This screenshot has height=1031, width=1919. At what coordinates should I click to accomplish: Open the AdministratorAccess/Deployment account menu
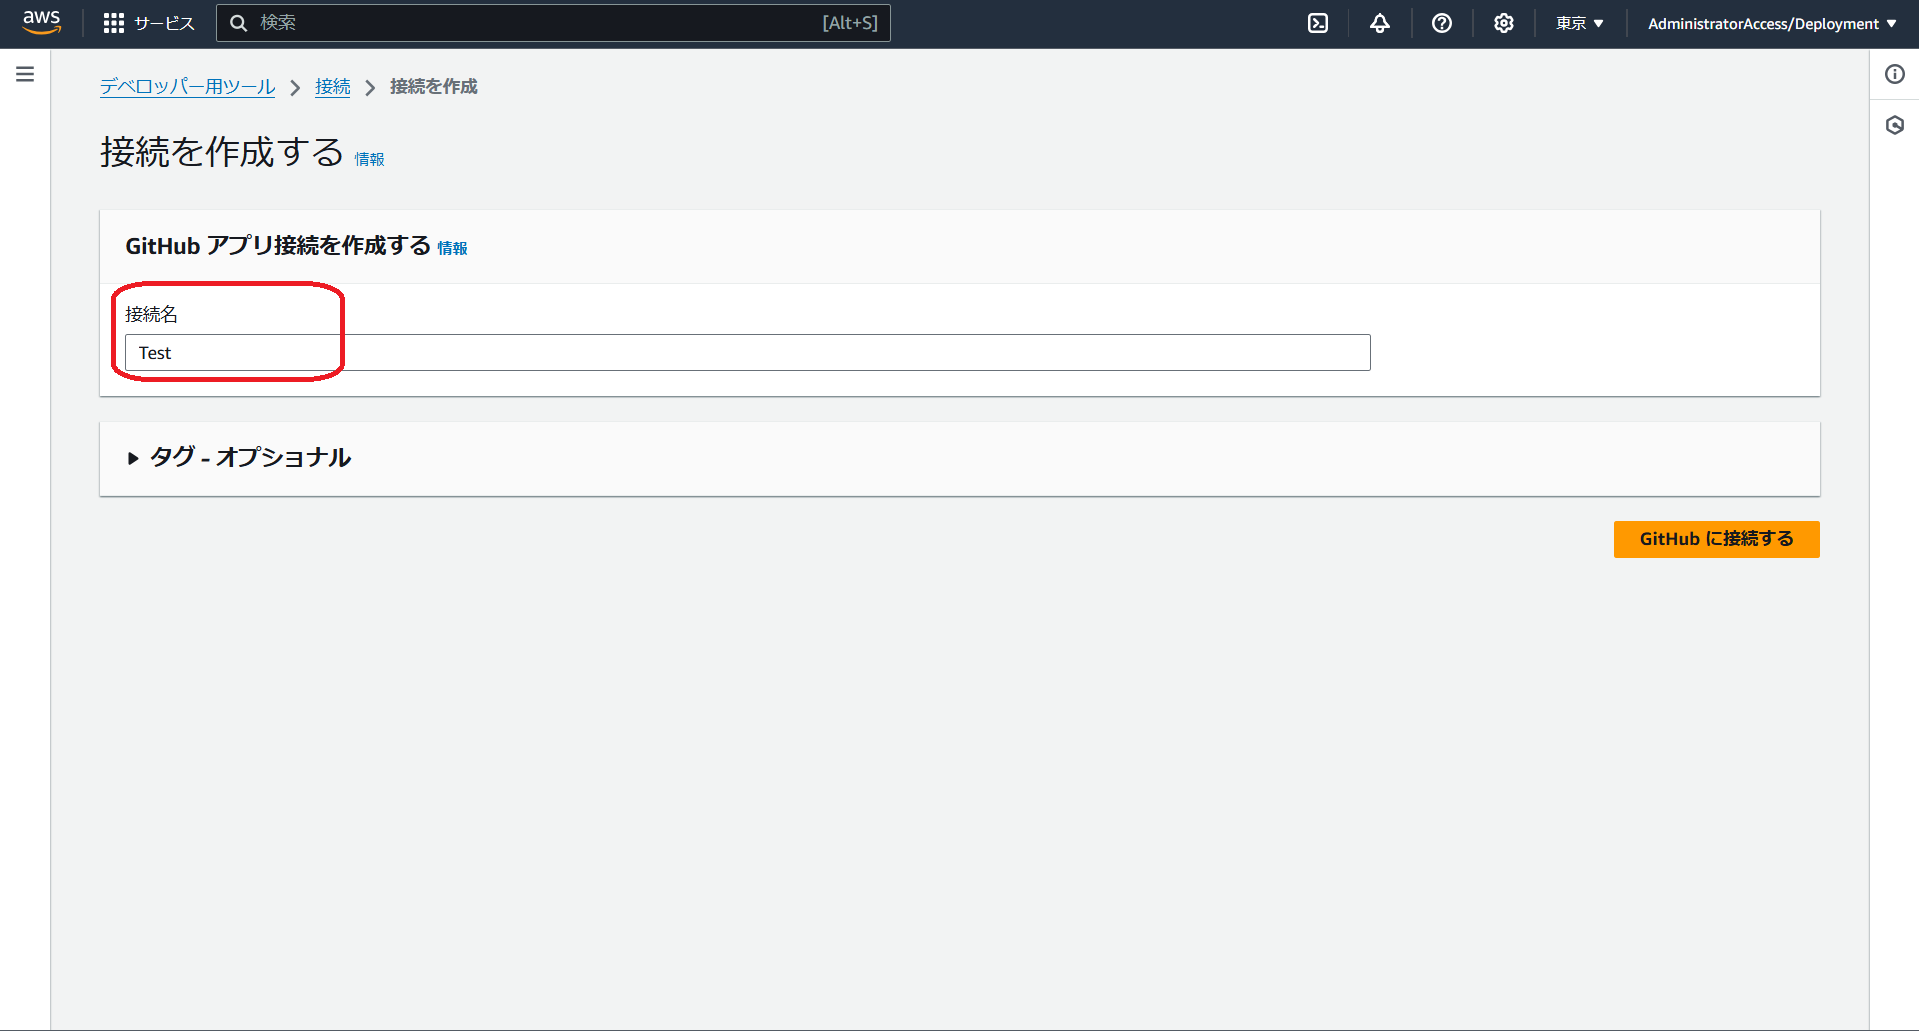click(x=1772, y=23)
